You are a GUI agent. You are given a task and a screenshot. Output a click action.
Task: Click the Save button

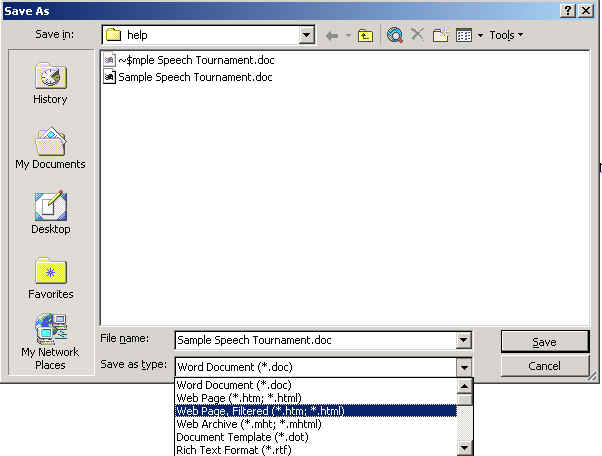click(x=544, y=342)
